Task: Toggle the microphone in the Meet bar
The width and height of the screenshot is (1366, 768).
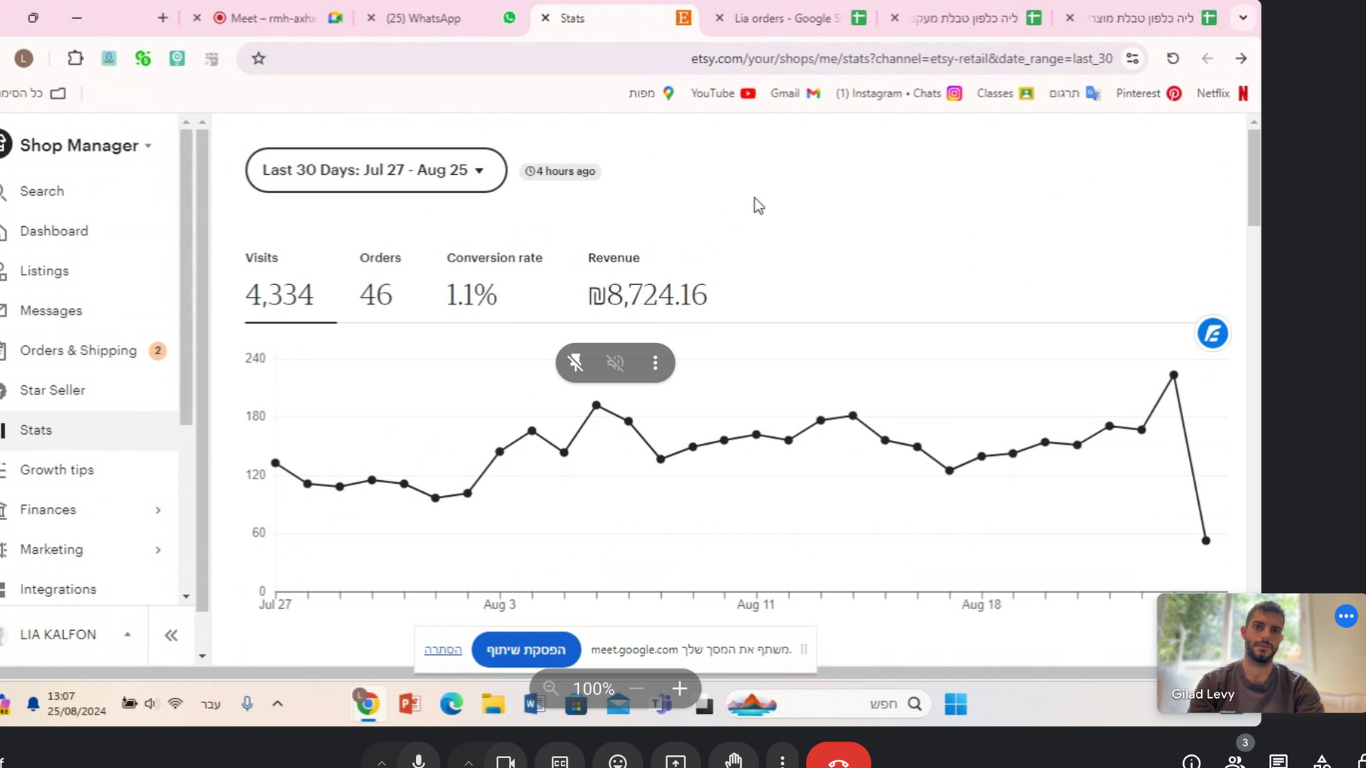Action: [419, 761]
